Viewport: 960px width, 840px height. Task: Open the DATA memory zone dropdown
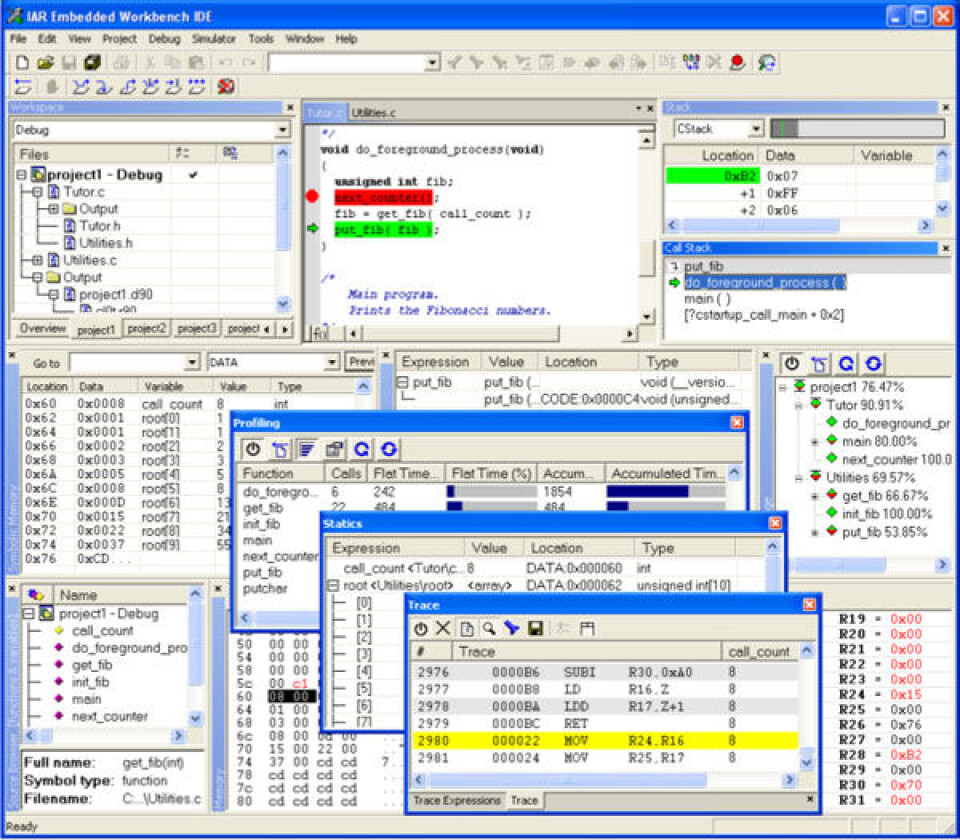pyautogui.click(x=331, y=362)
